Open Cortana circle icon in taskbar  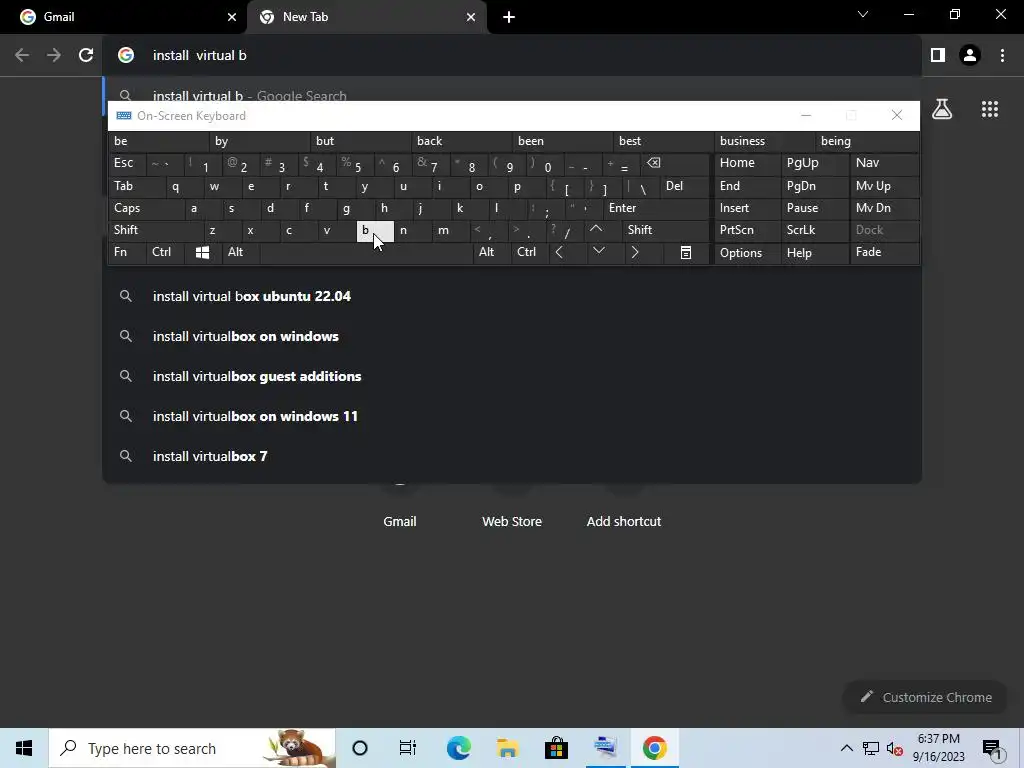pos(360,748)
